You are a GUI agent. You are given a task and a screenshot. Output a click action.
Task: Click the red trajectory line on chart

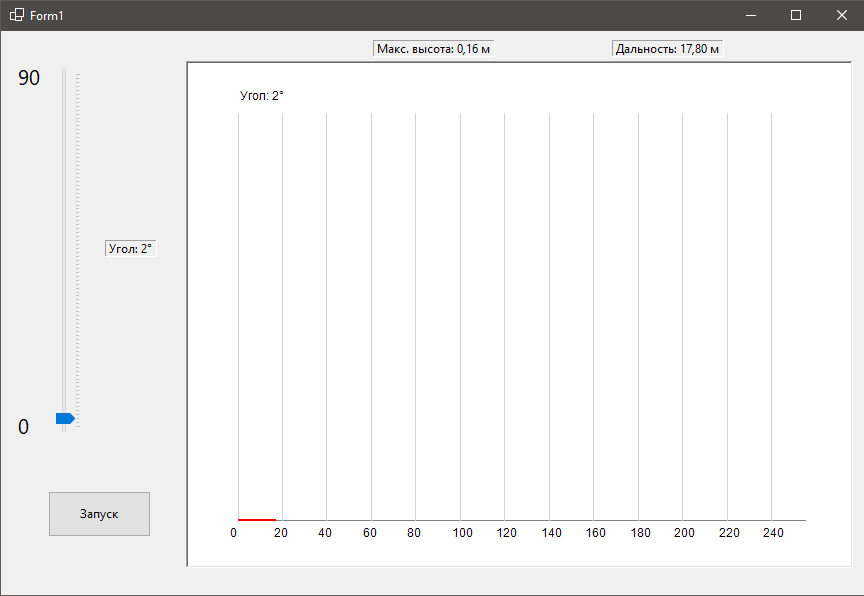[257, 519]
